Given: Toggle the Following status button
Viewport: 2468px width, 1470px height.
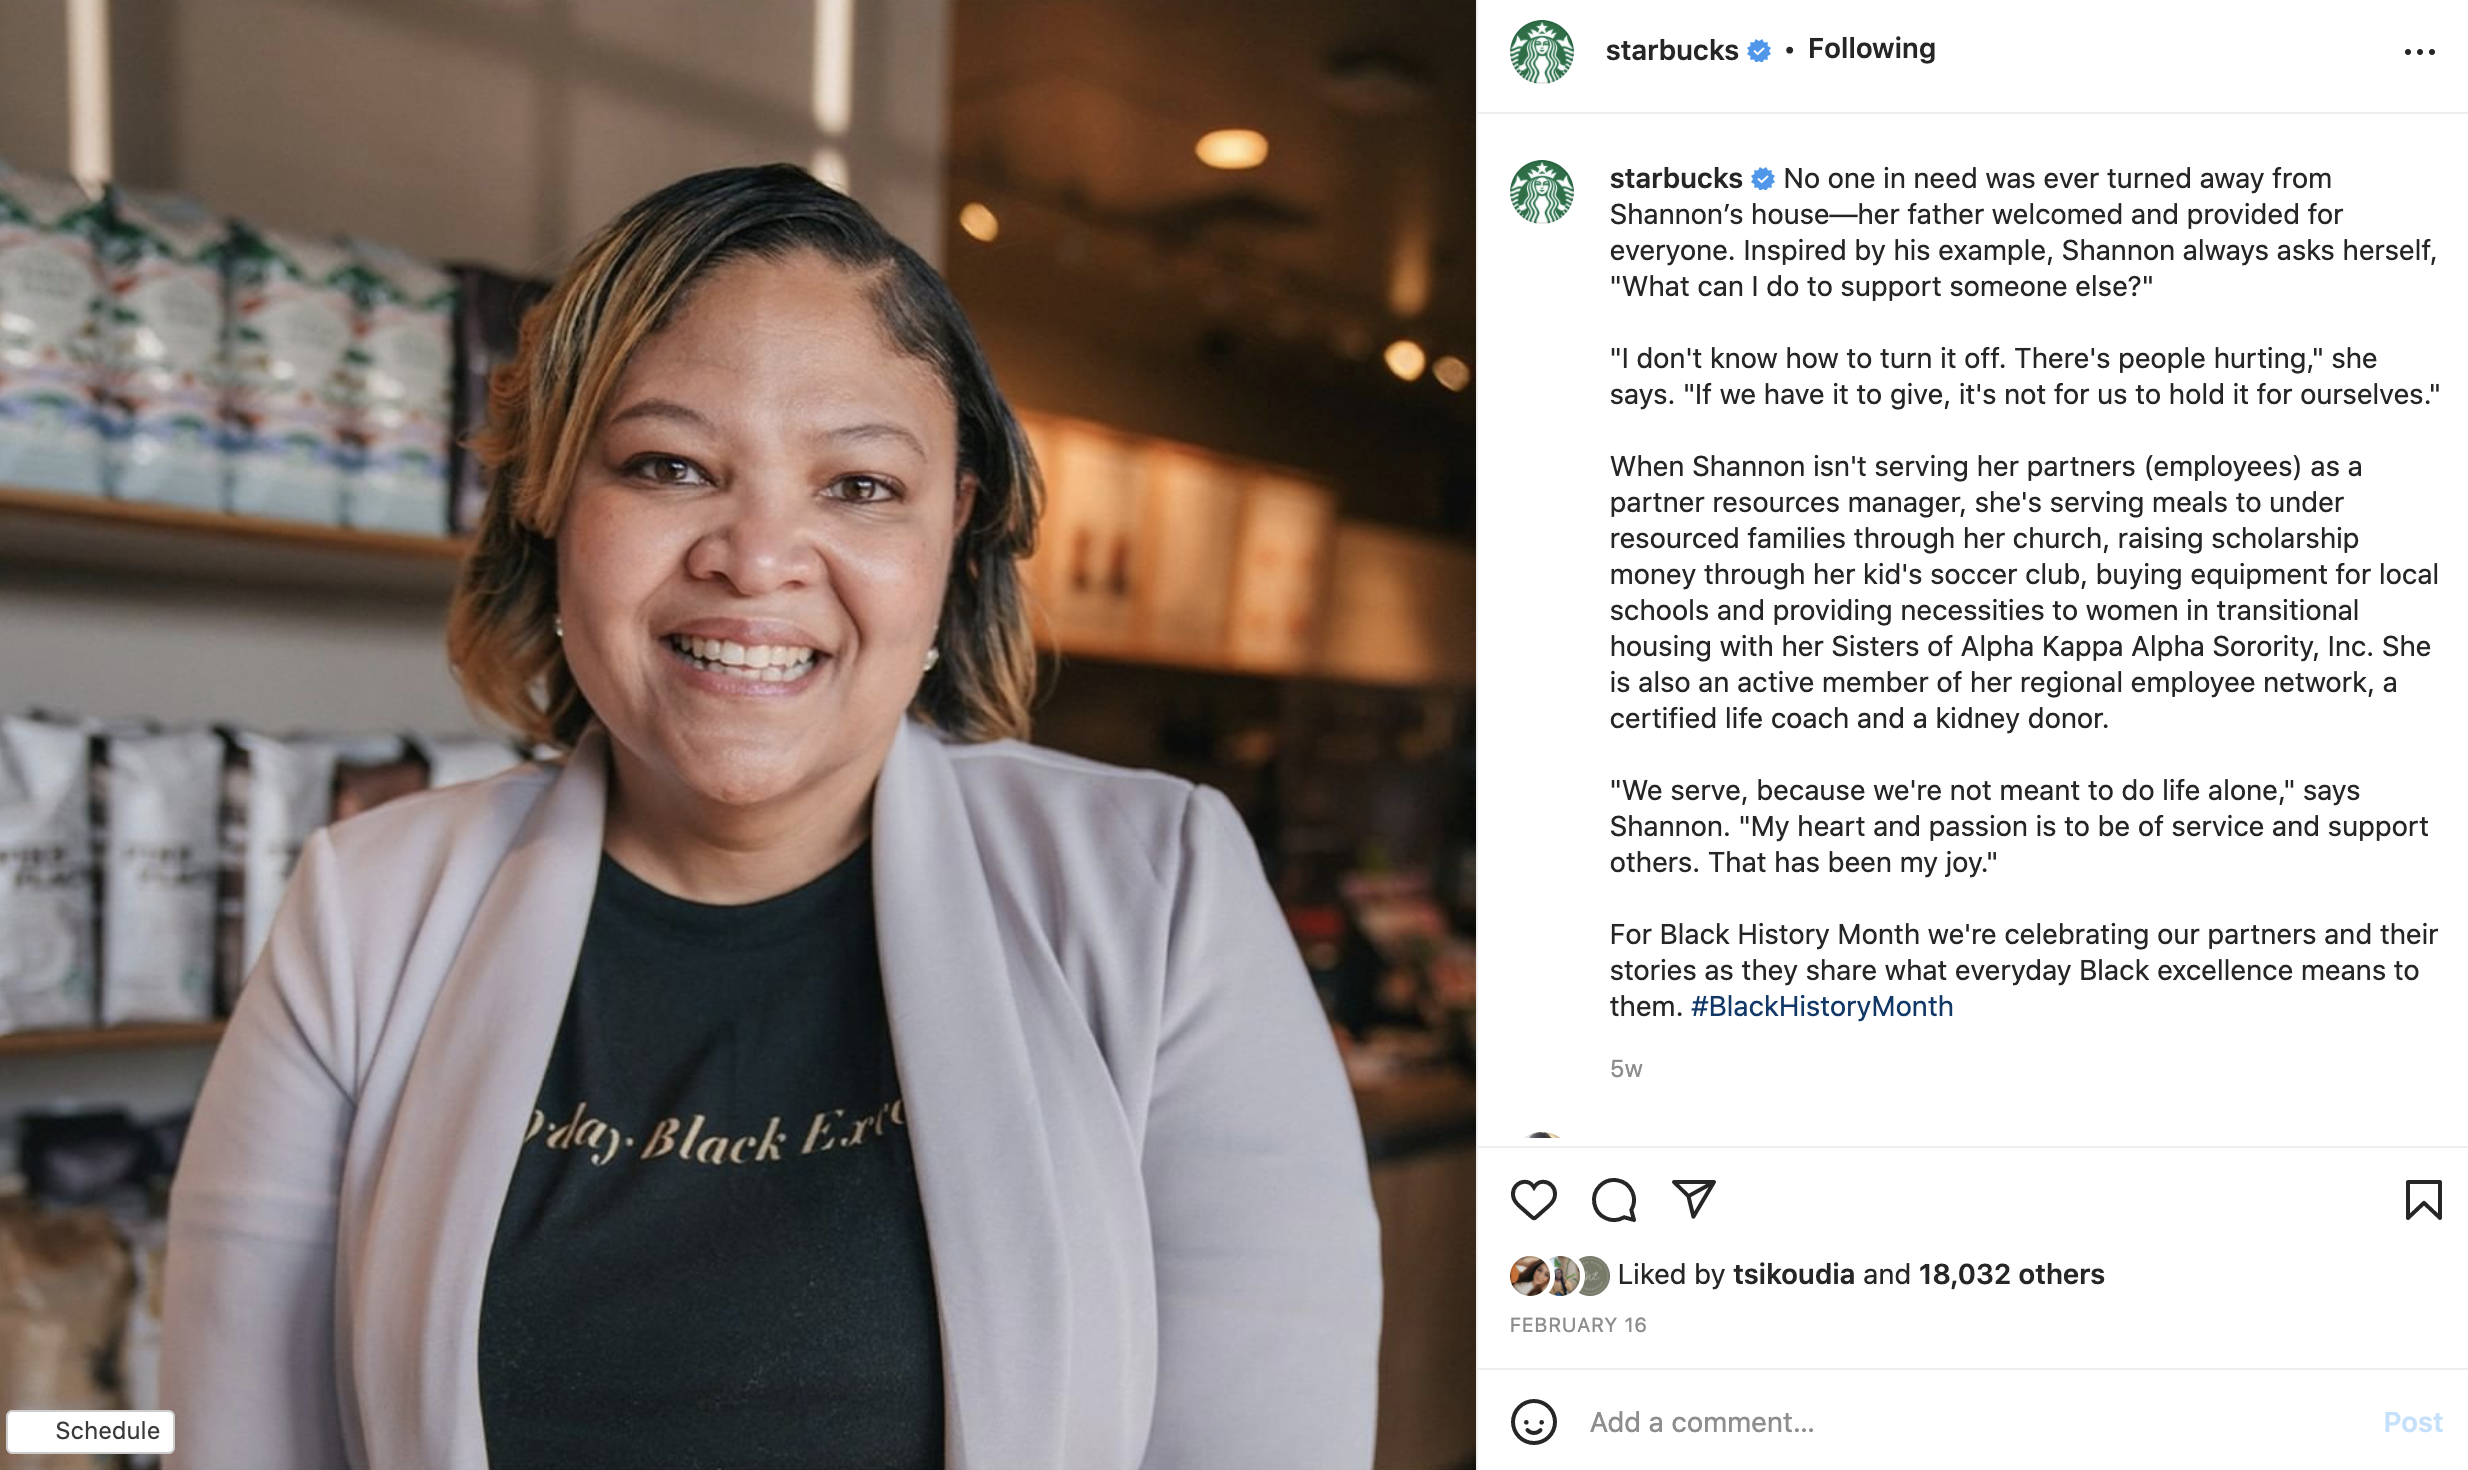Looking at the screenshot, I should click(1871, 49).
